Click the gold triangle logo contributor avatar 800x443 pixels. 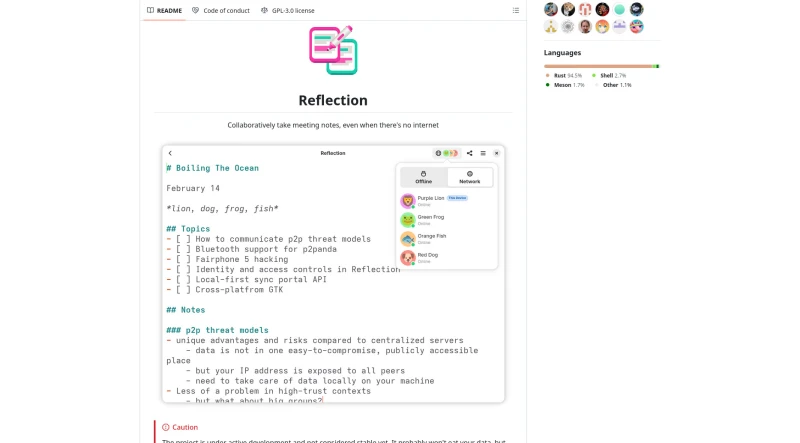click(551, 27)
